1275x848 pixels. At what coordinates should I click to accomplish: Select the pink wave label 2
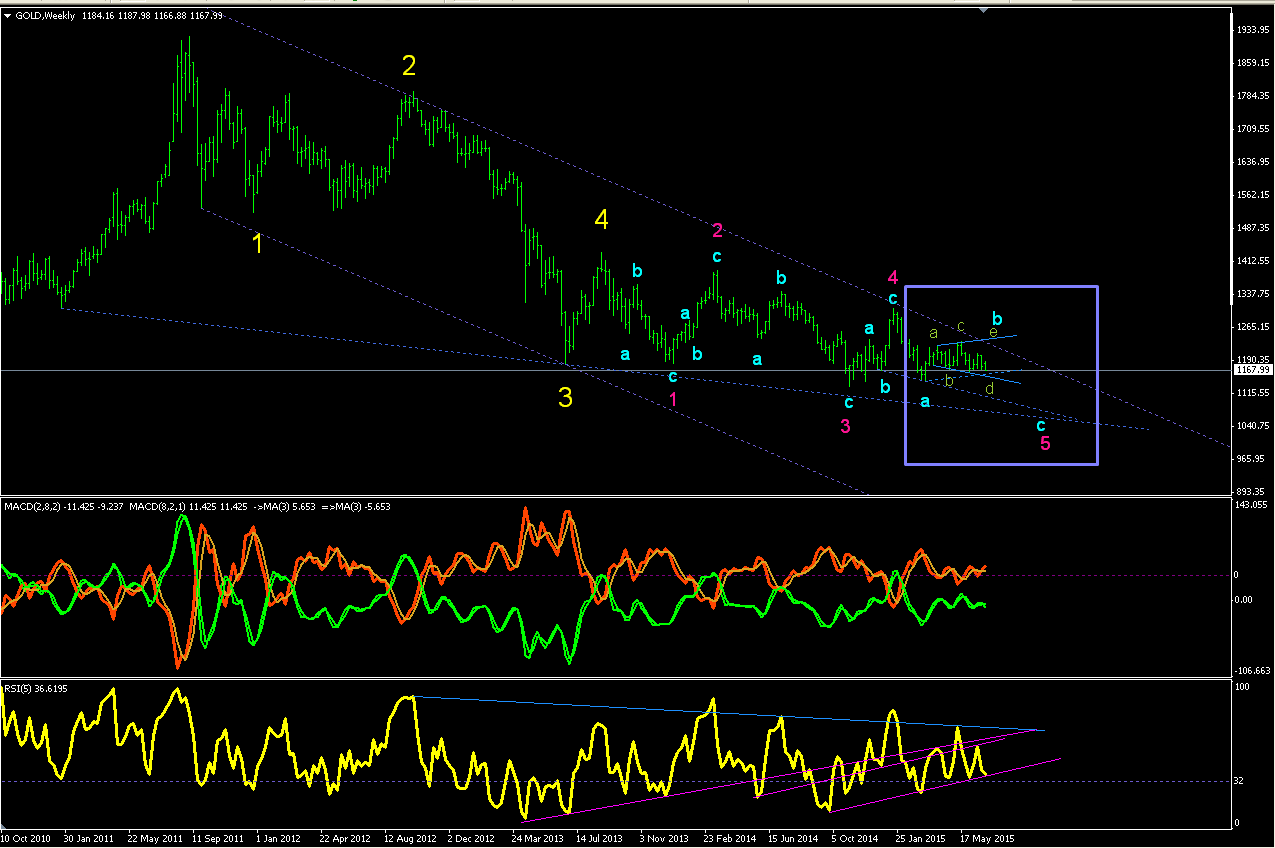click(x=717, y=231)
